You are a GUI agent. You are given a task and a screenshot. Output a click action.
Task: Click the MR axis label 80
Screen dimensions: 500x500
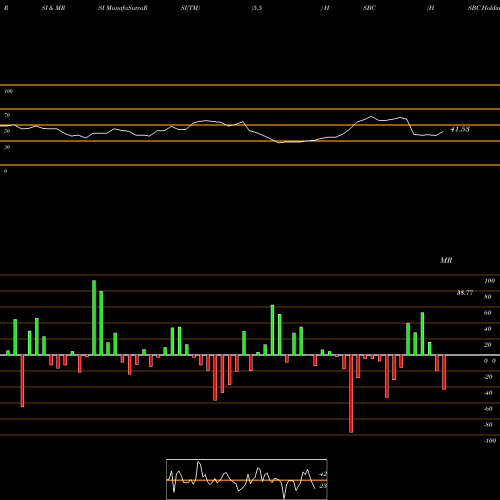click(488, 297)
